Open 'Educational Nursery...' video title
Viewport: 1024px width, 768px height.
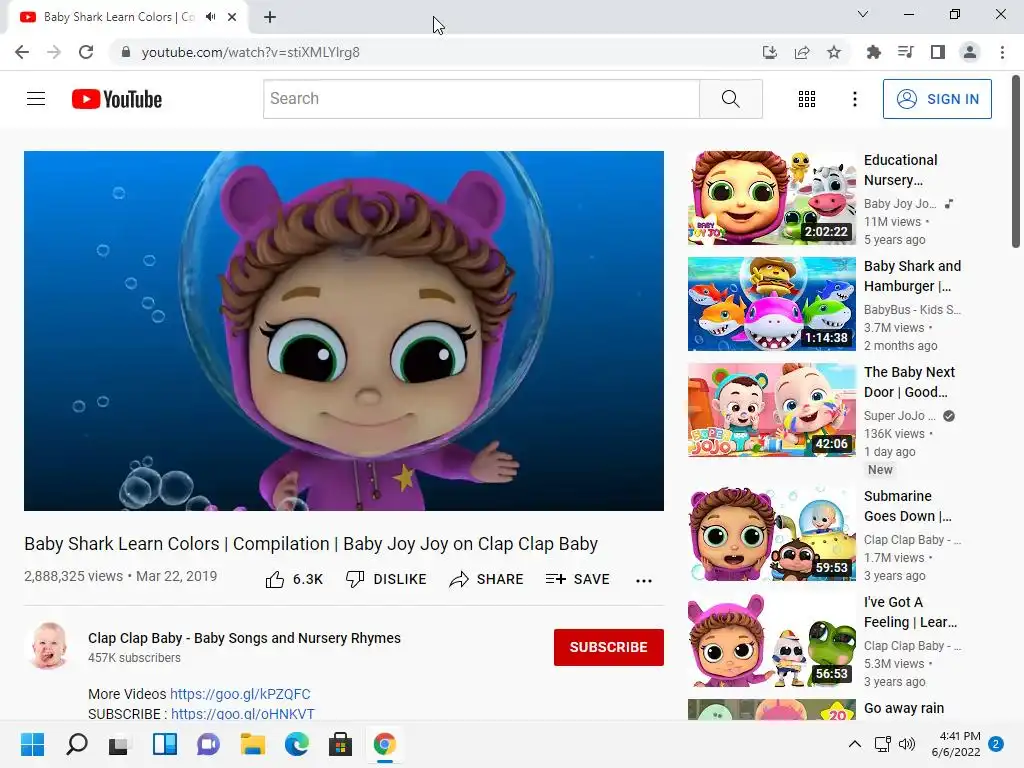pos(901,170)
